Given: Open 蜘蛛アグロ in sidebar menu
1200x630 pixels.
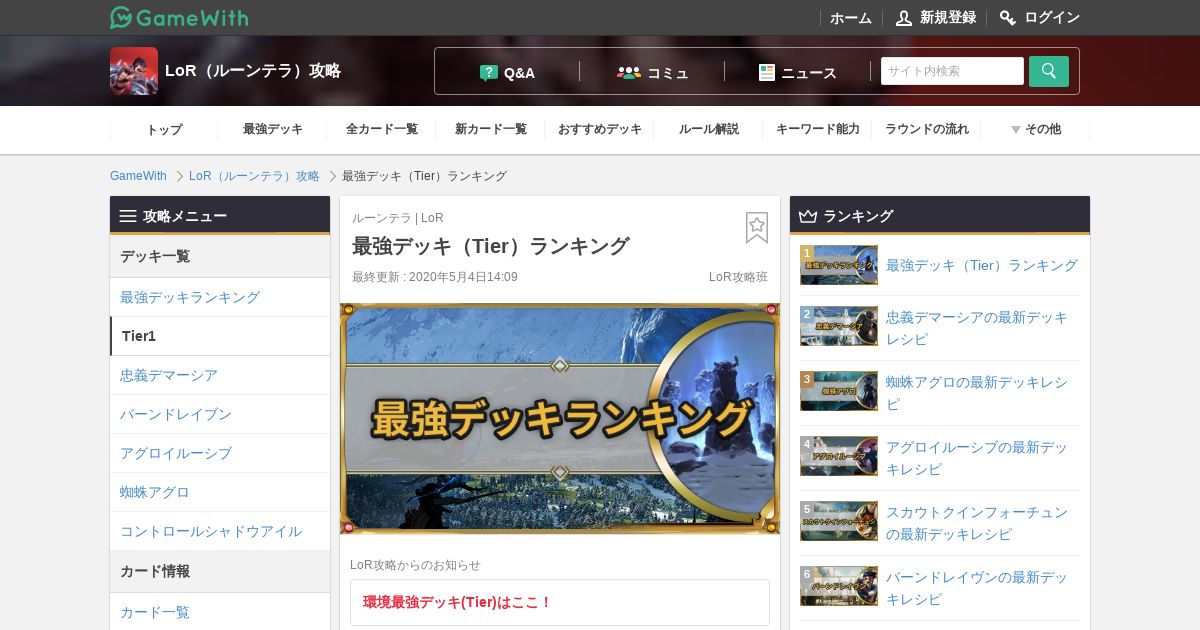Looking at the screenshot, I should pyautogui.click(x=220, y=492).
